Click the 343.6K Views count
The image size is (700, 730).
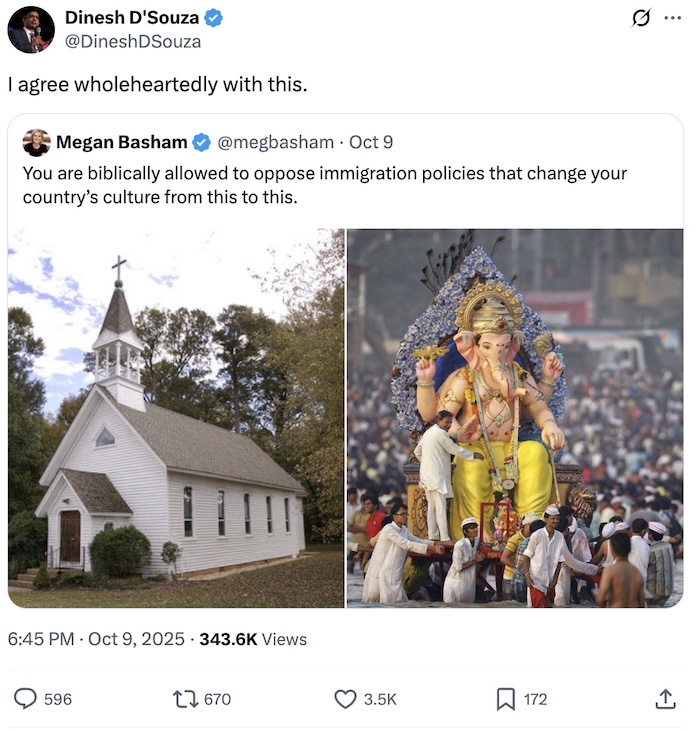click(x=253, y=639)
